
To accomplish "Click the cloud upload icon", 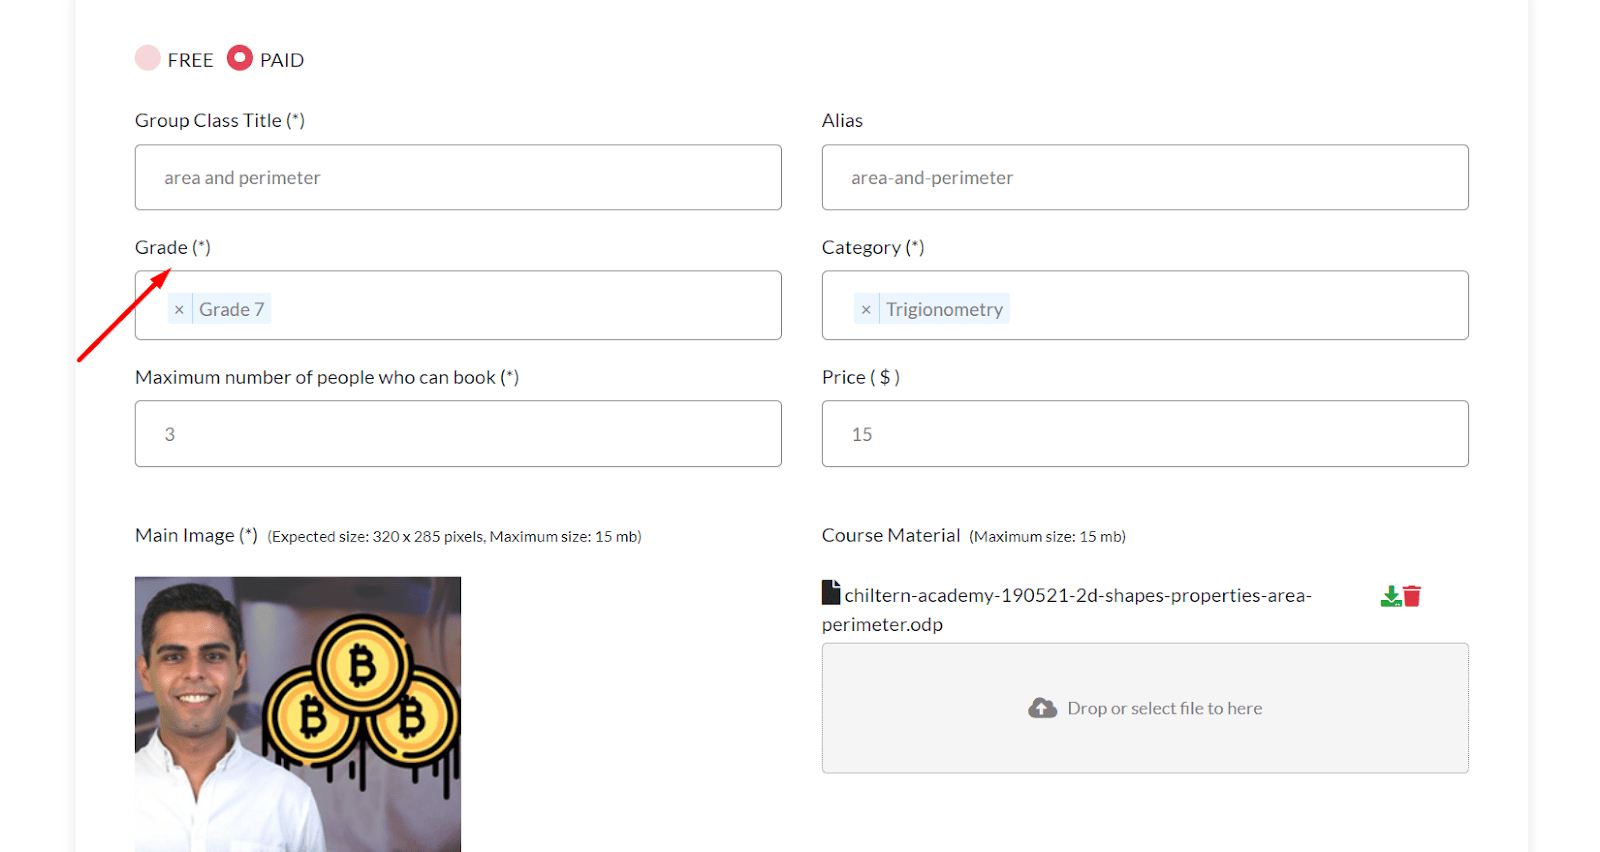I will 1042,708.
